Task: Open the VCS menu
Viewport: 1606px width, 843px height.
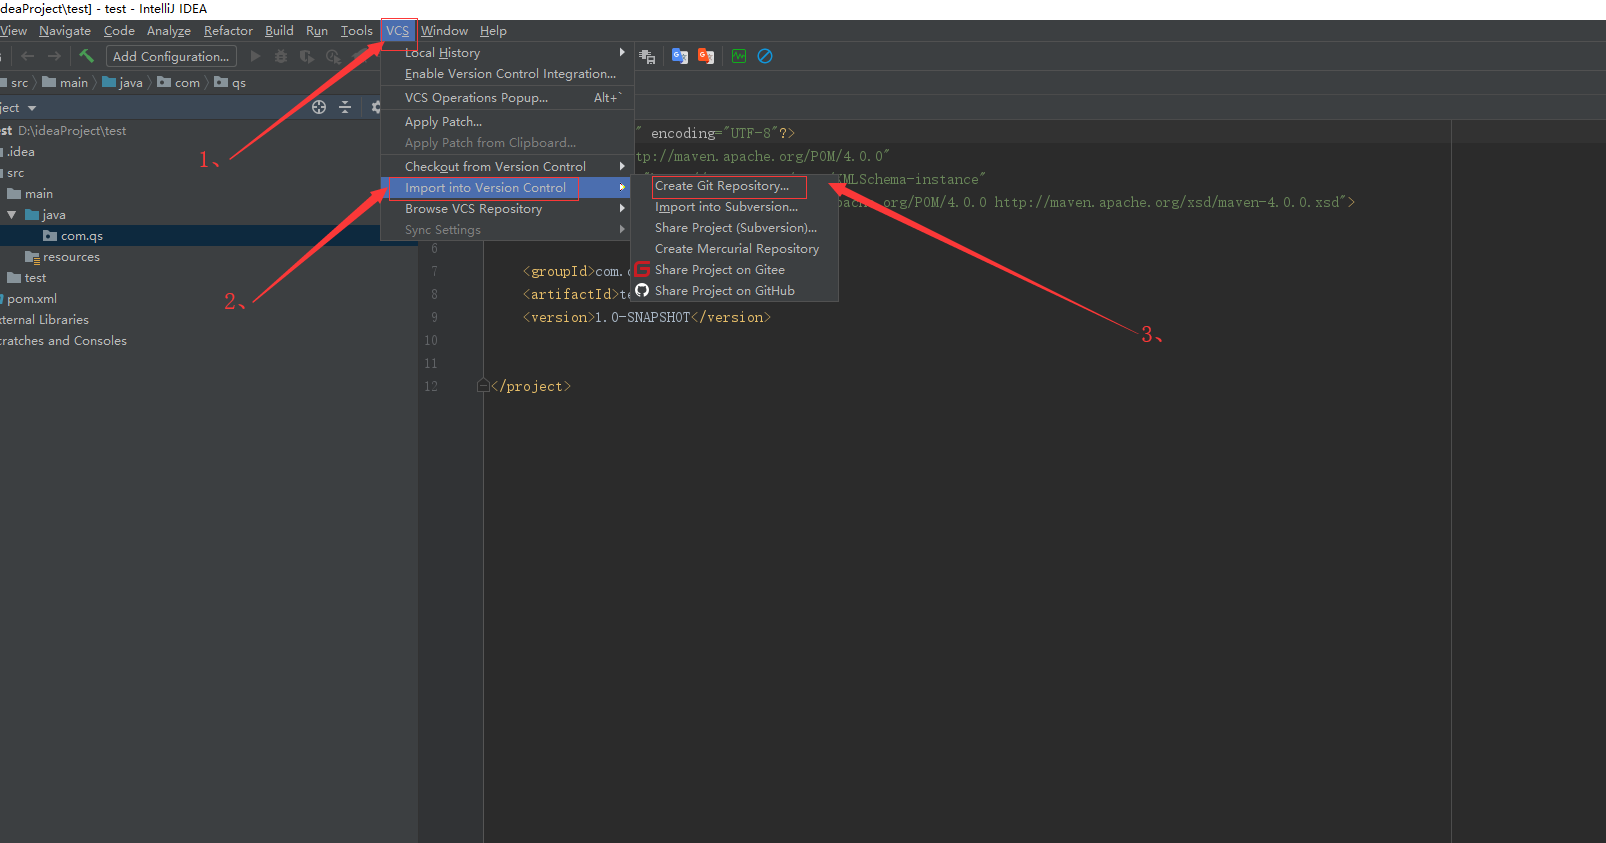Action: click(x=398, y=31)
